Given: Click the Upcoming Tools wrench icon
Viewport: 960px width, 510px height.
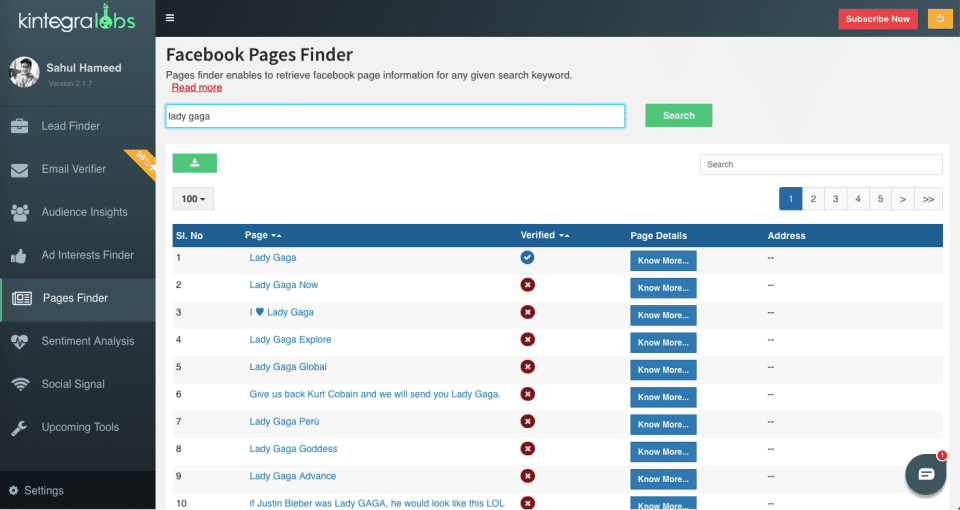Looking at the screenshot, I should [x=19, y=427].
